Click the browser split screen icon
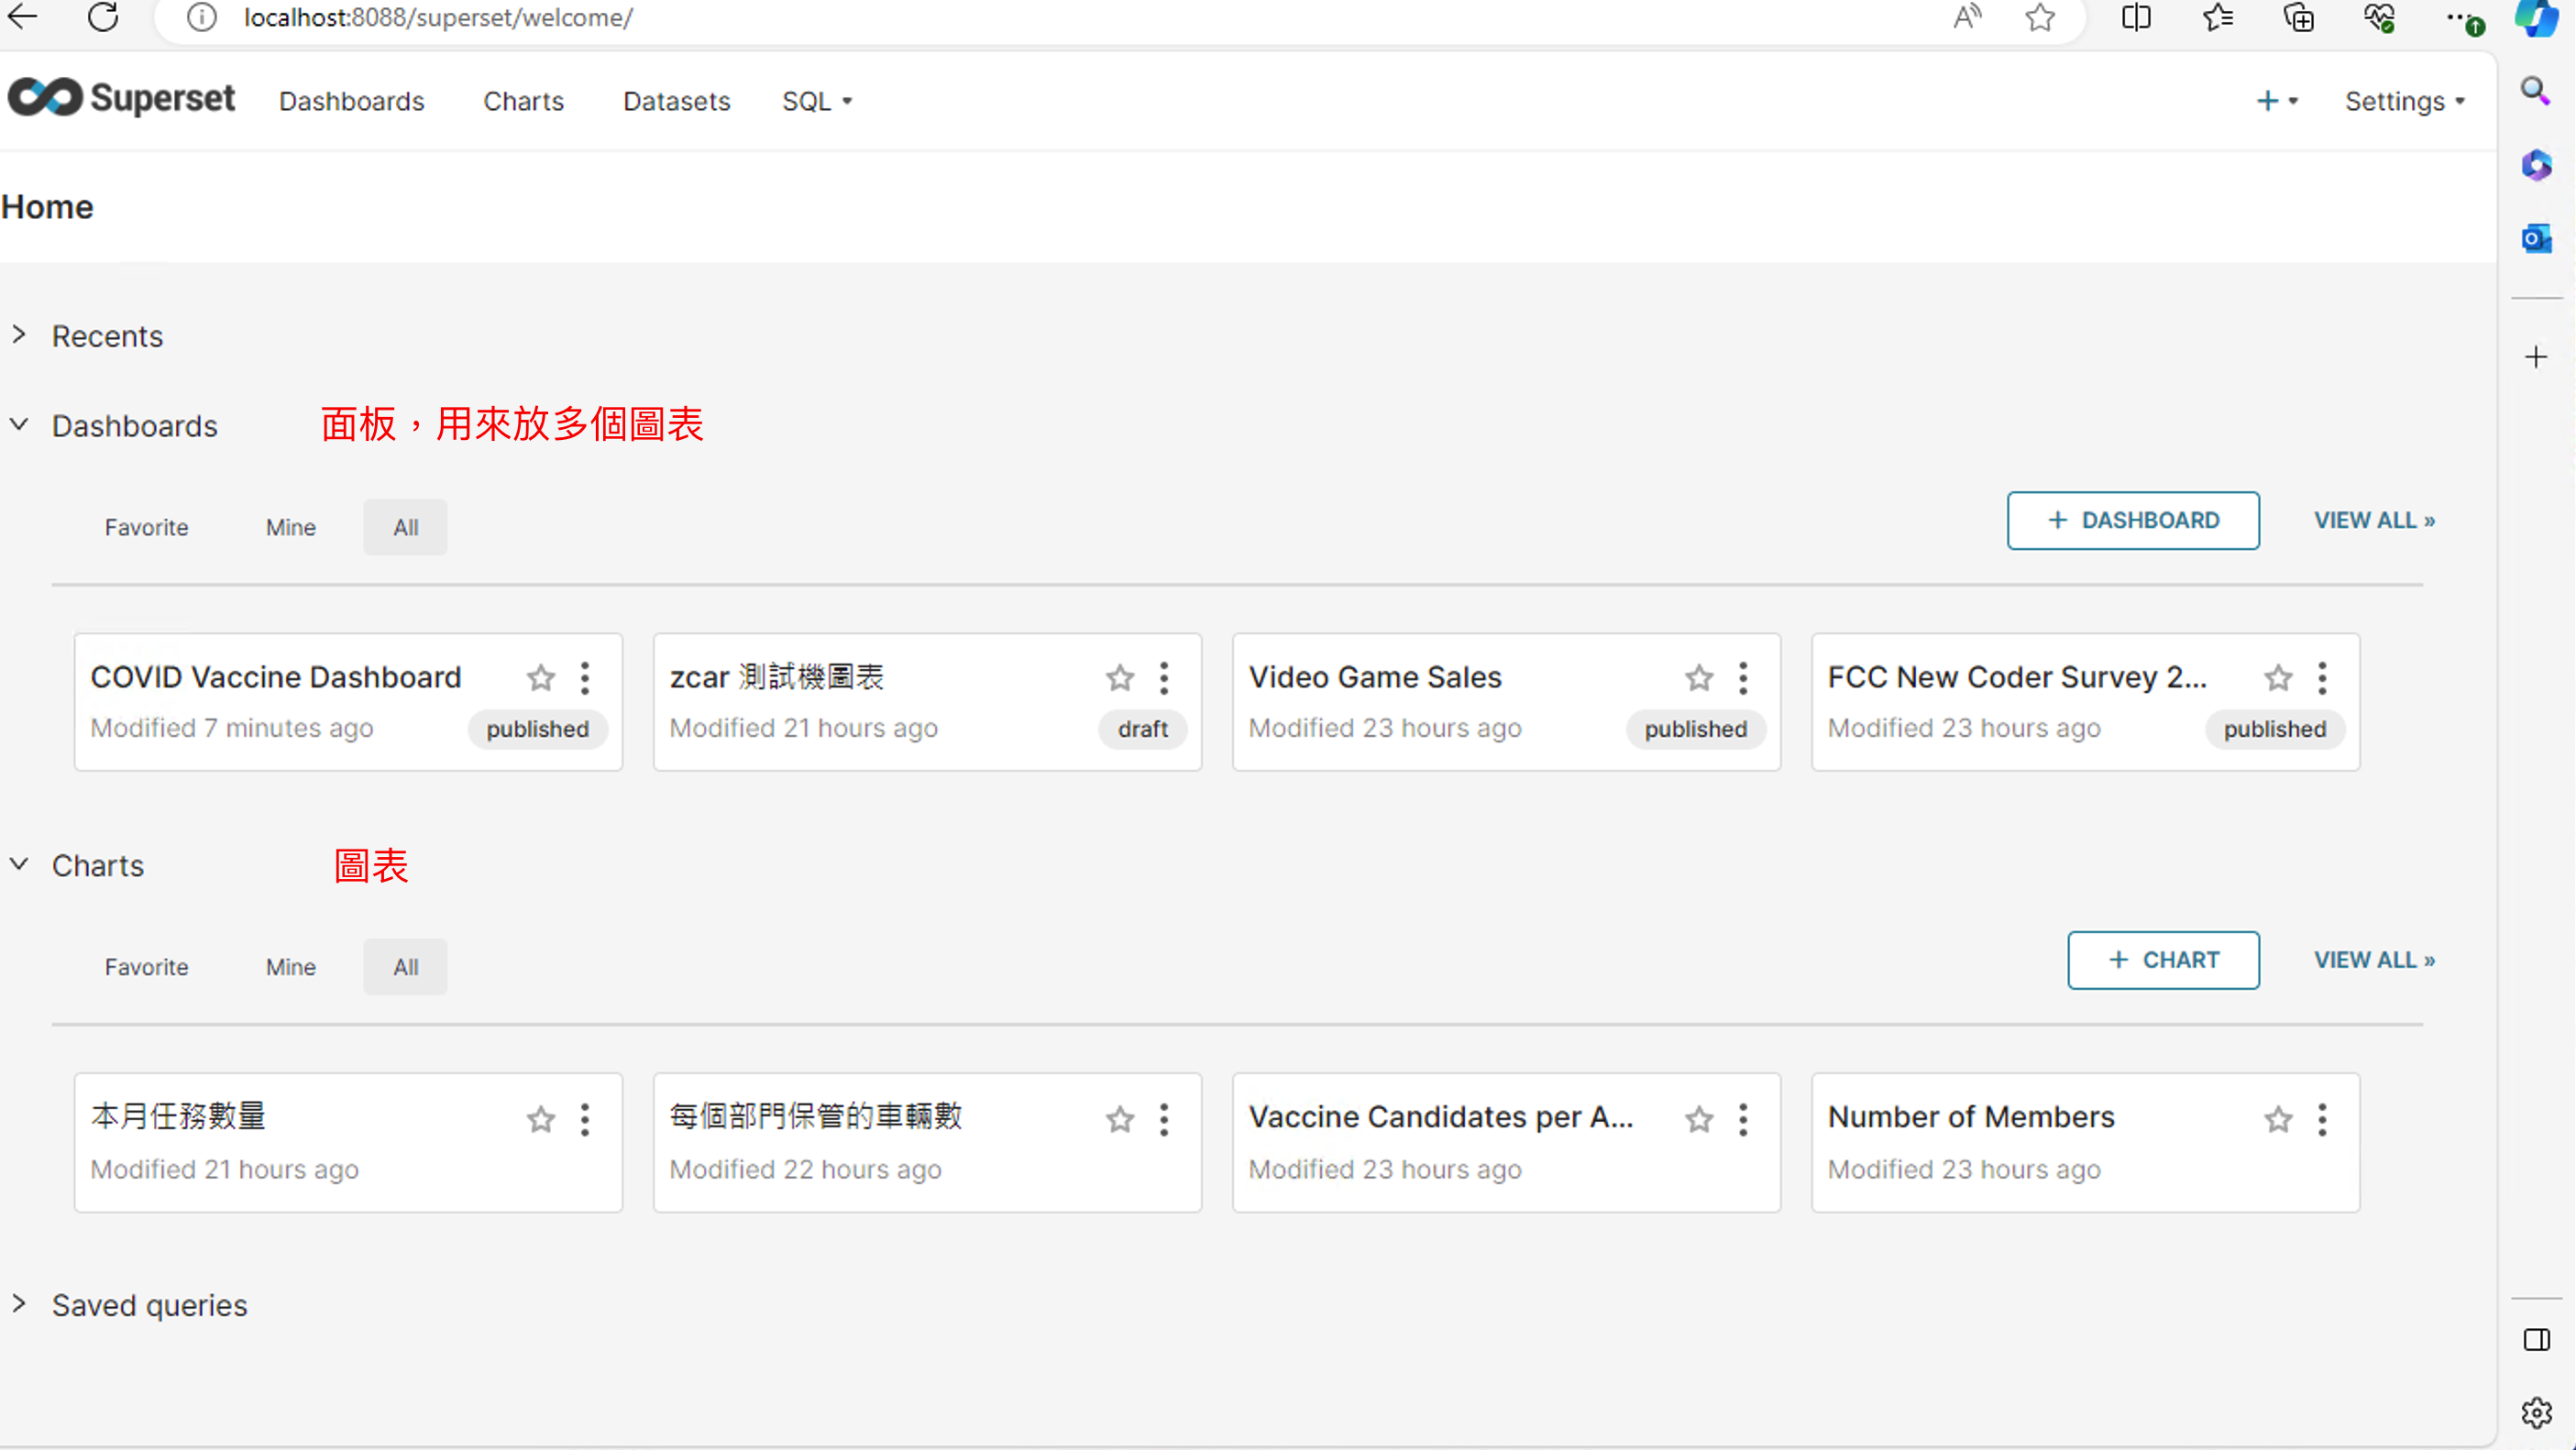This screenshot has height=1450, width=2576. tap(2135, 17)
